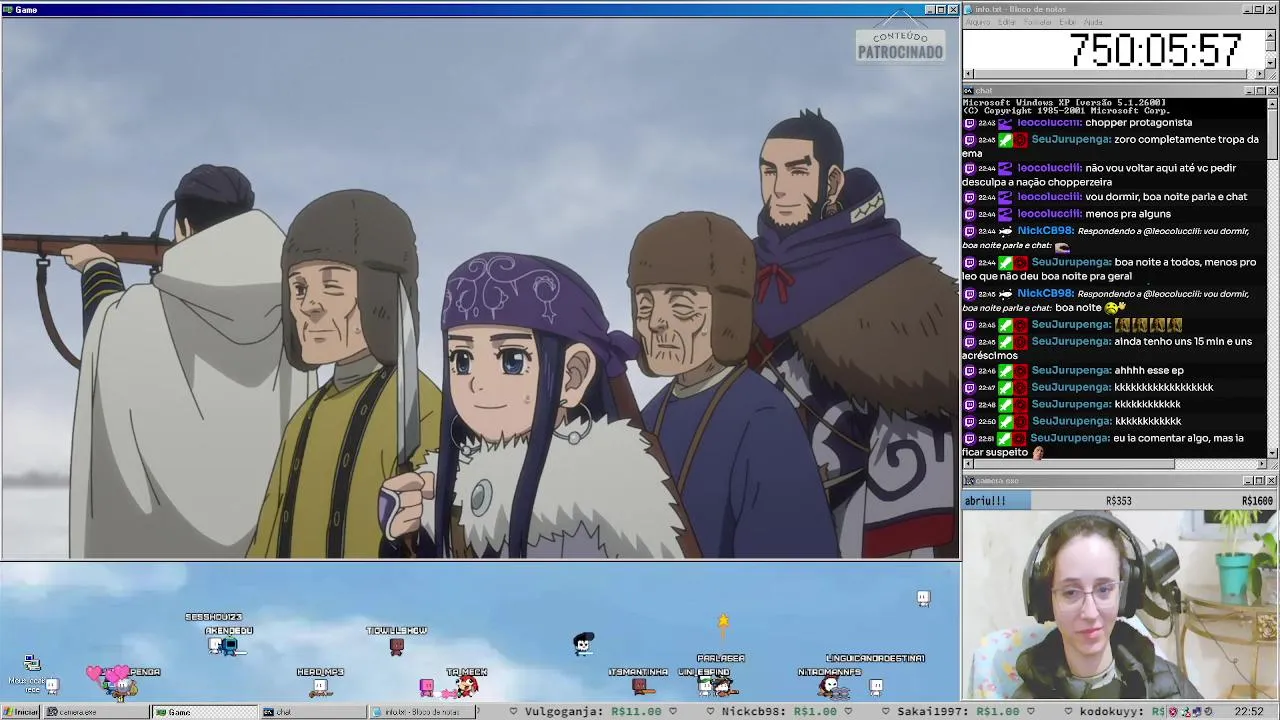1280x720 pixels.
Task: Click the Twitch icon on chopper protagonista message
Action: point(969,123)
